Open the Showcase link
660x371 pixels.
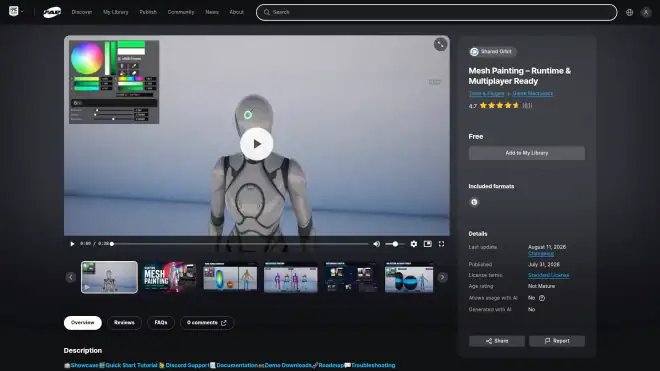pos(84,365)
